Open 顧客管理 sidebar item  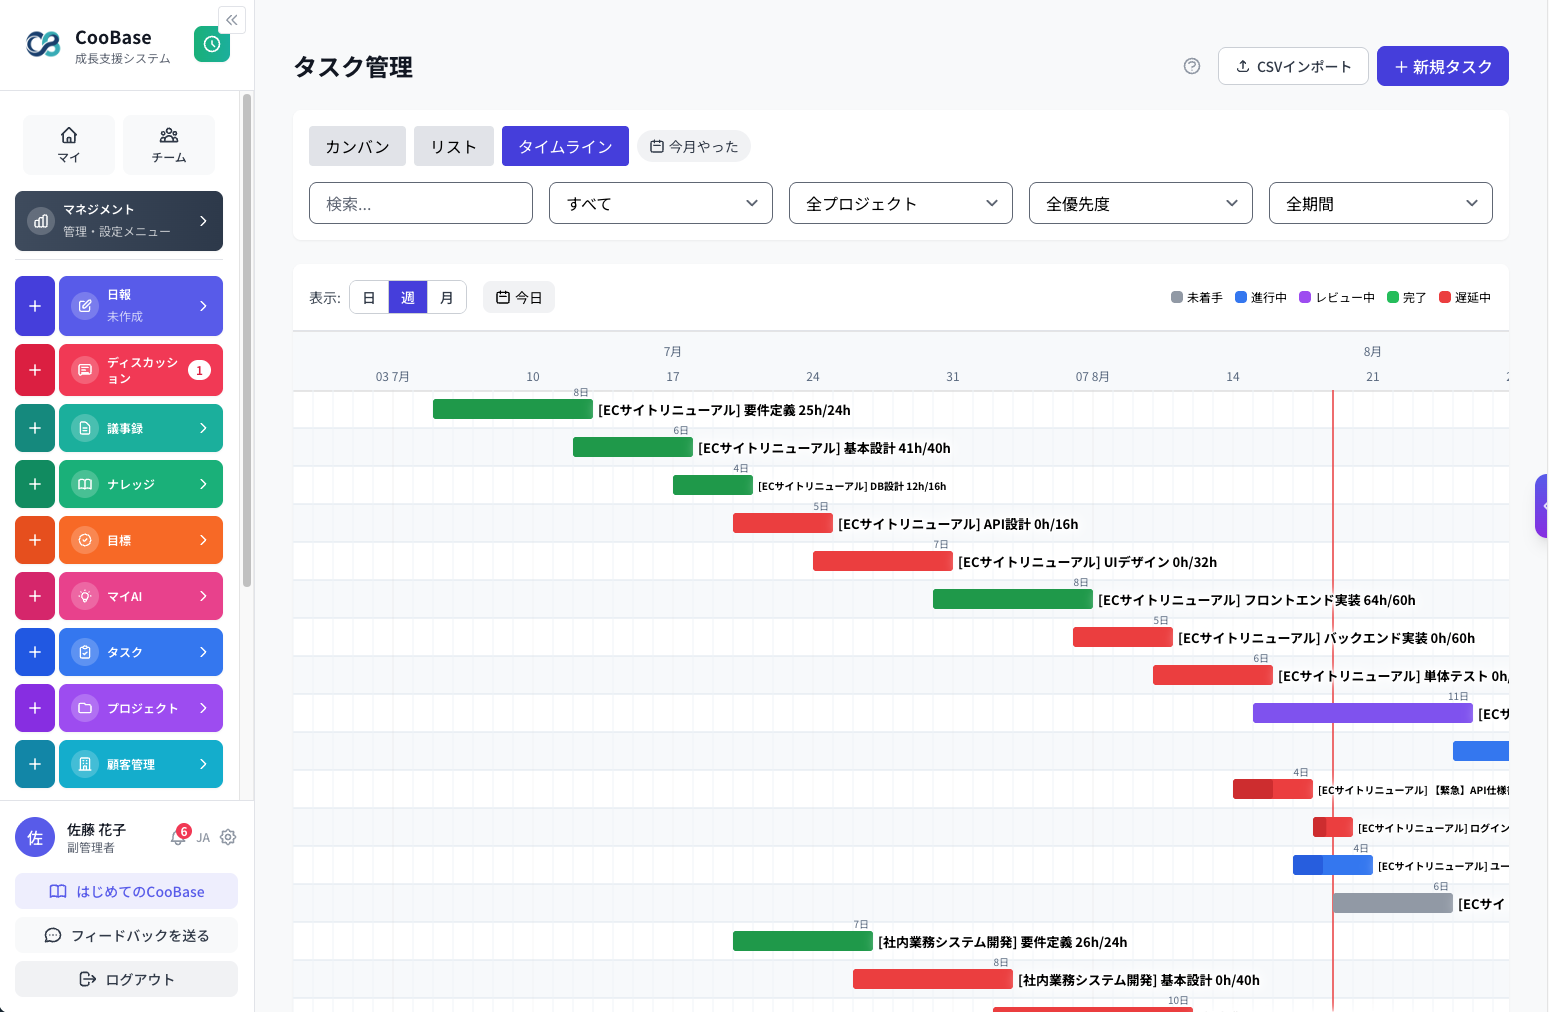[x=141, y=764]
